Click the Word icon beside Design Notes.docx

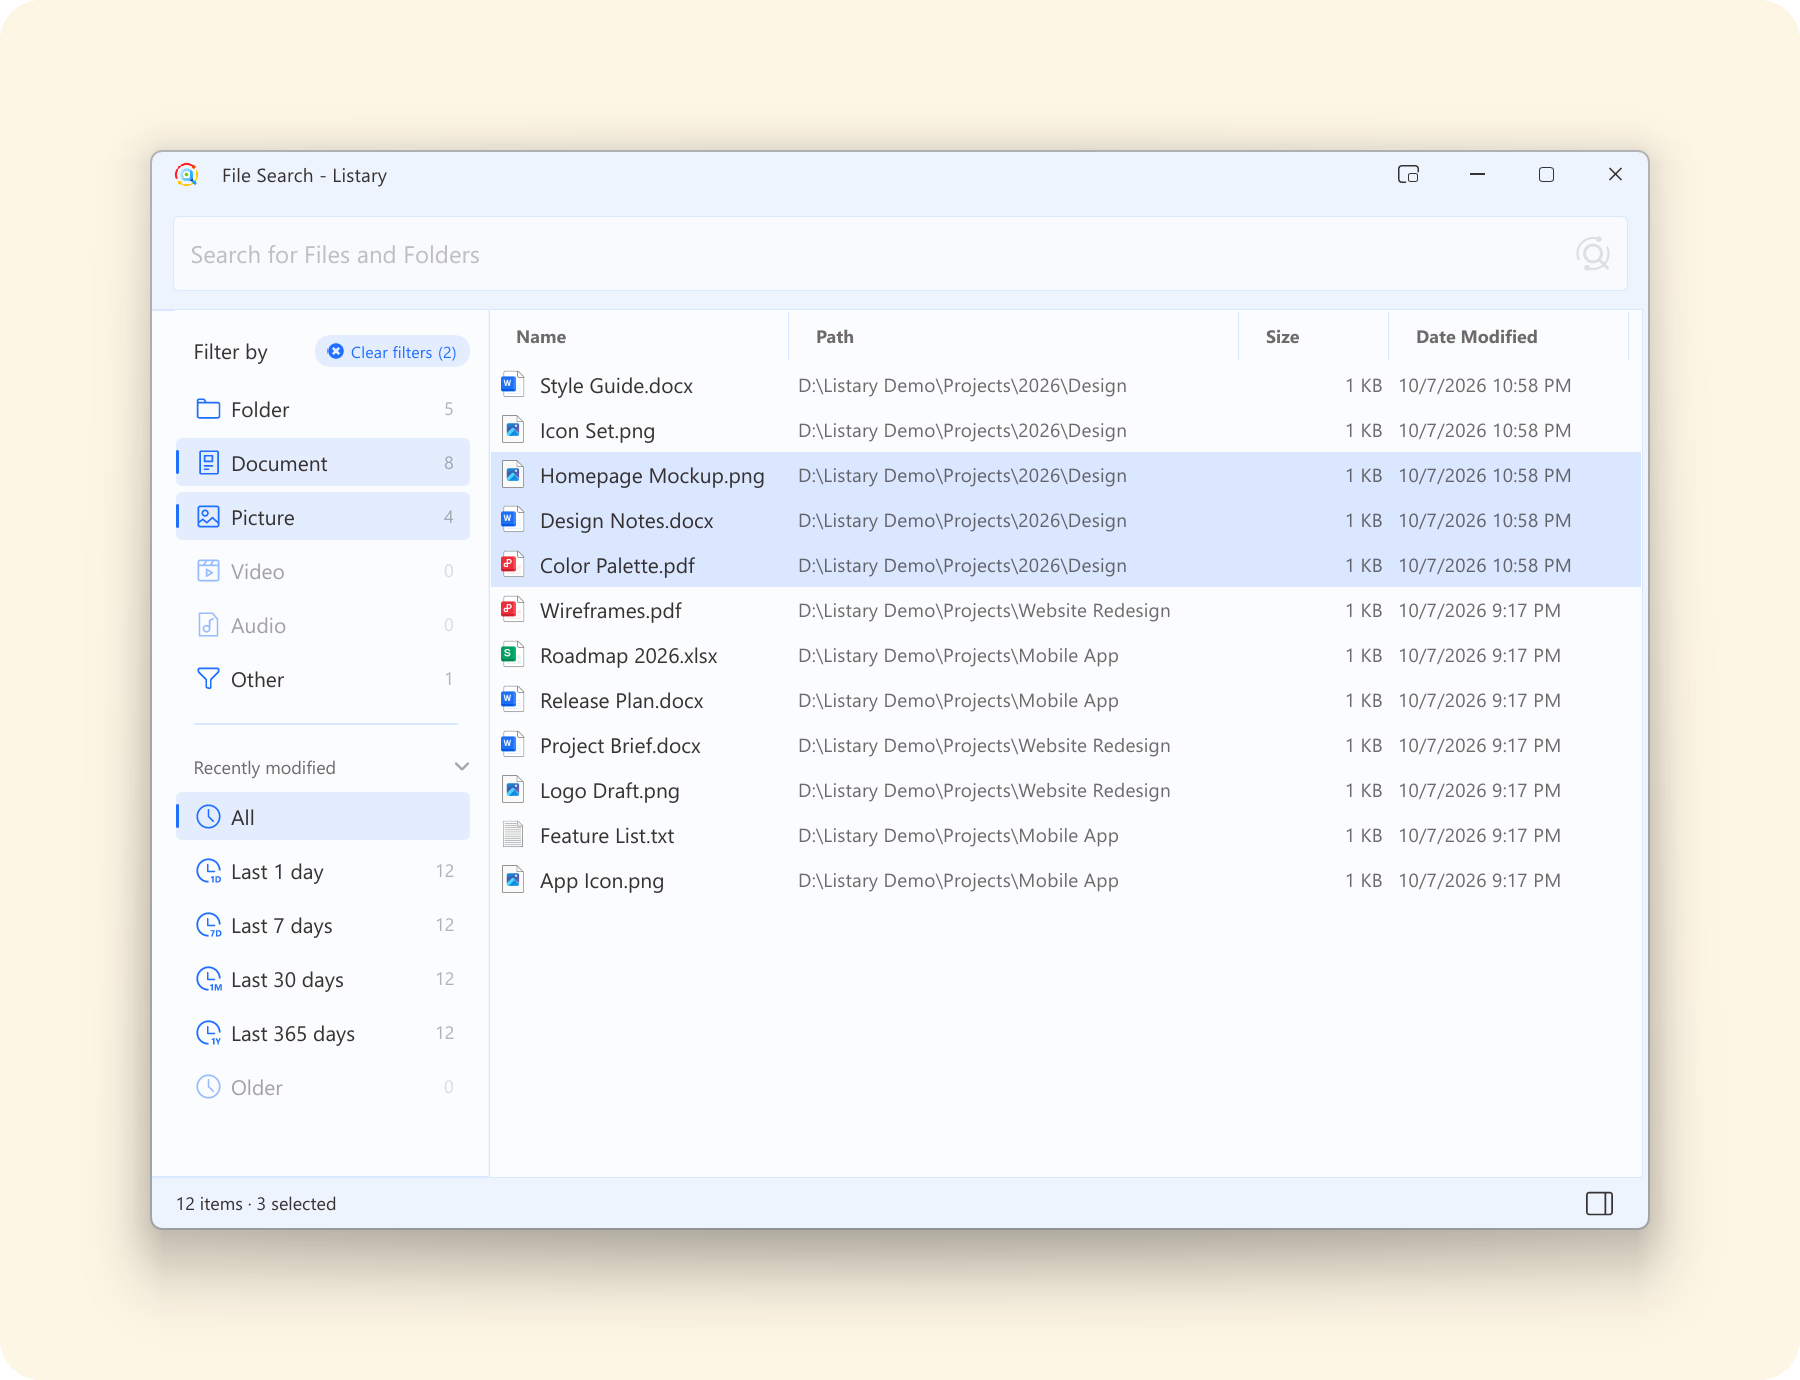(x=512, y=520)
